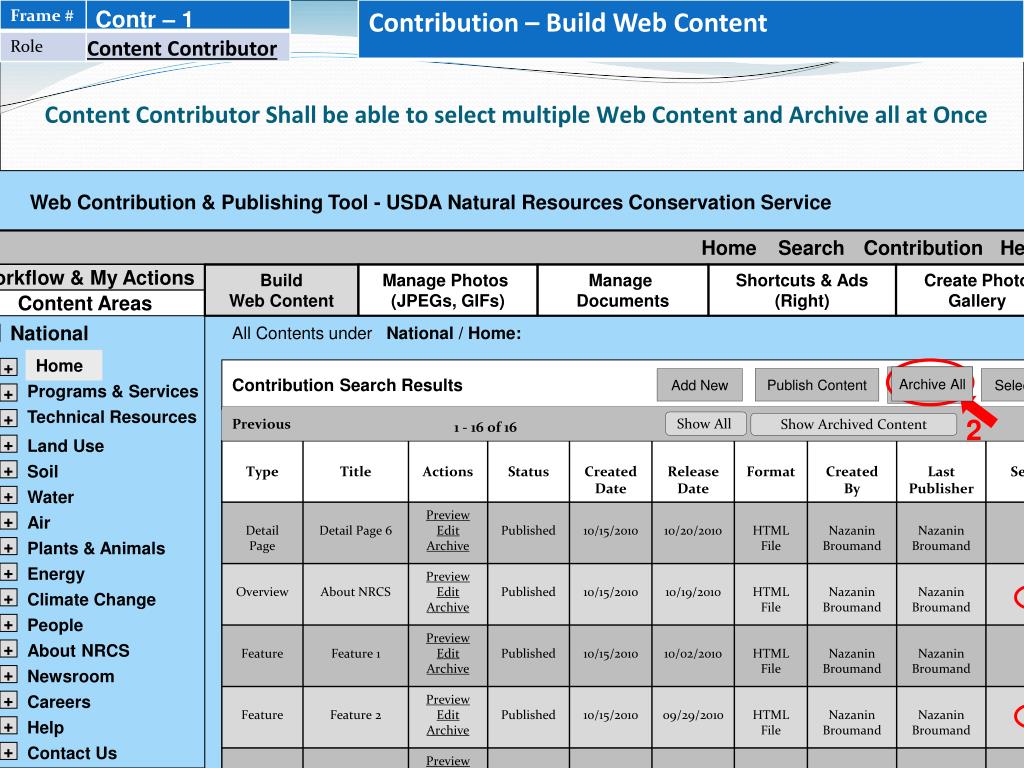Expand the Help plus icon
Image resolution: width=1024 pixels, height=768 pixels.
[x=8, y=727]
